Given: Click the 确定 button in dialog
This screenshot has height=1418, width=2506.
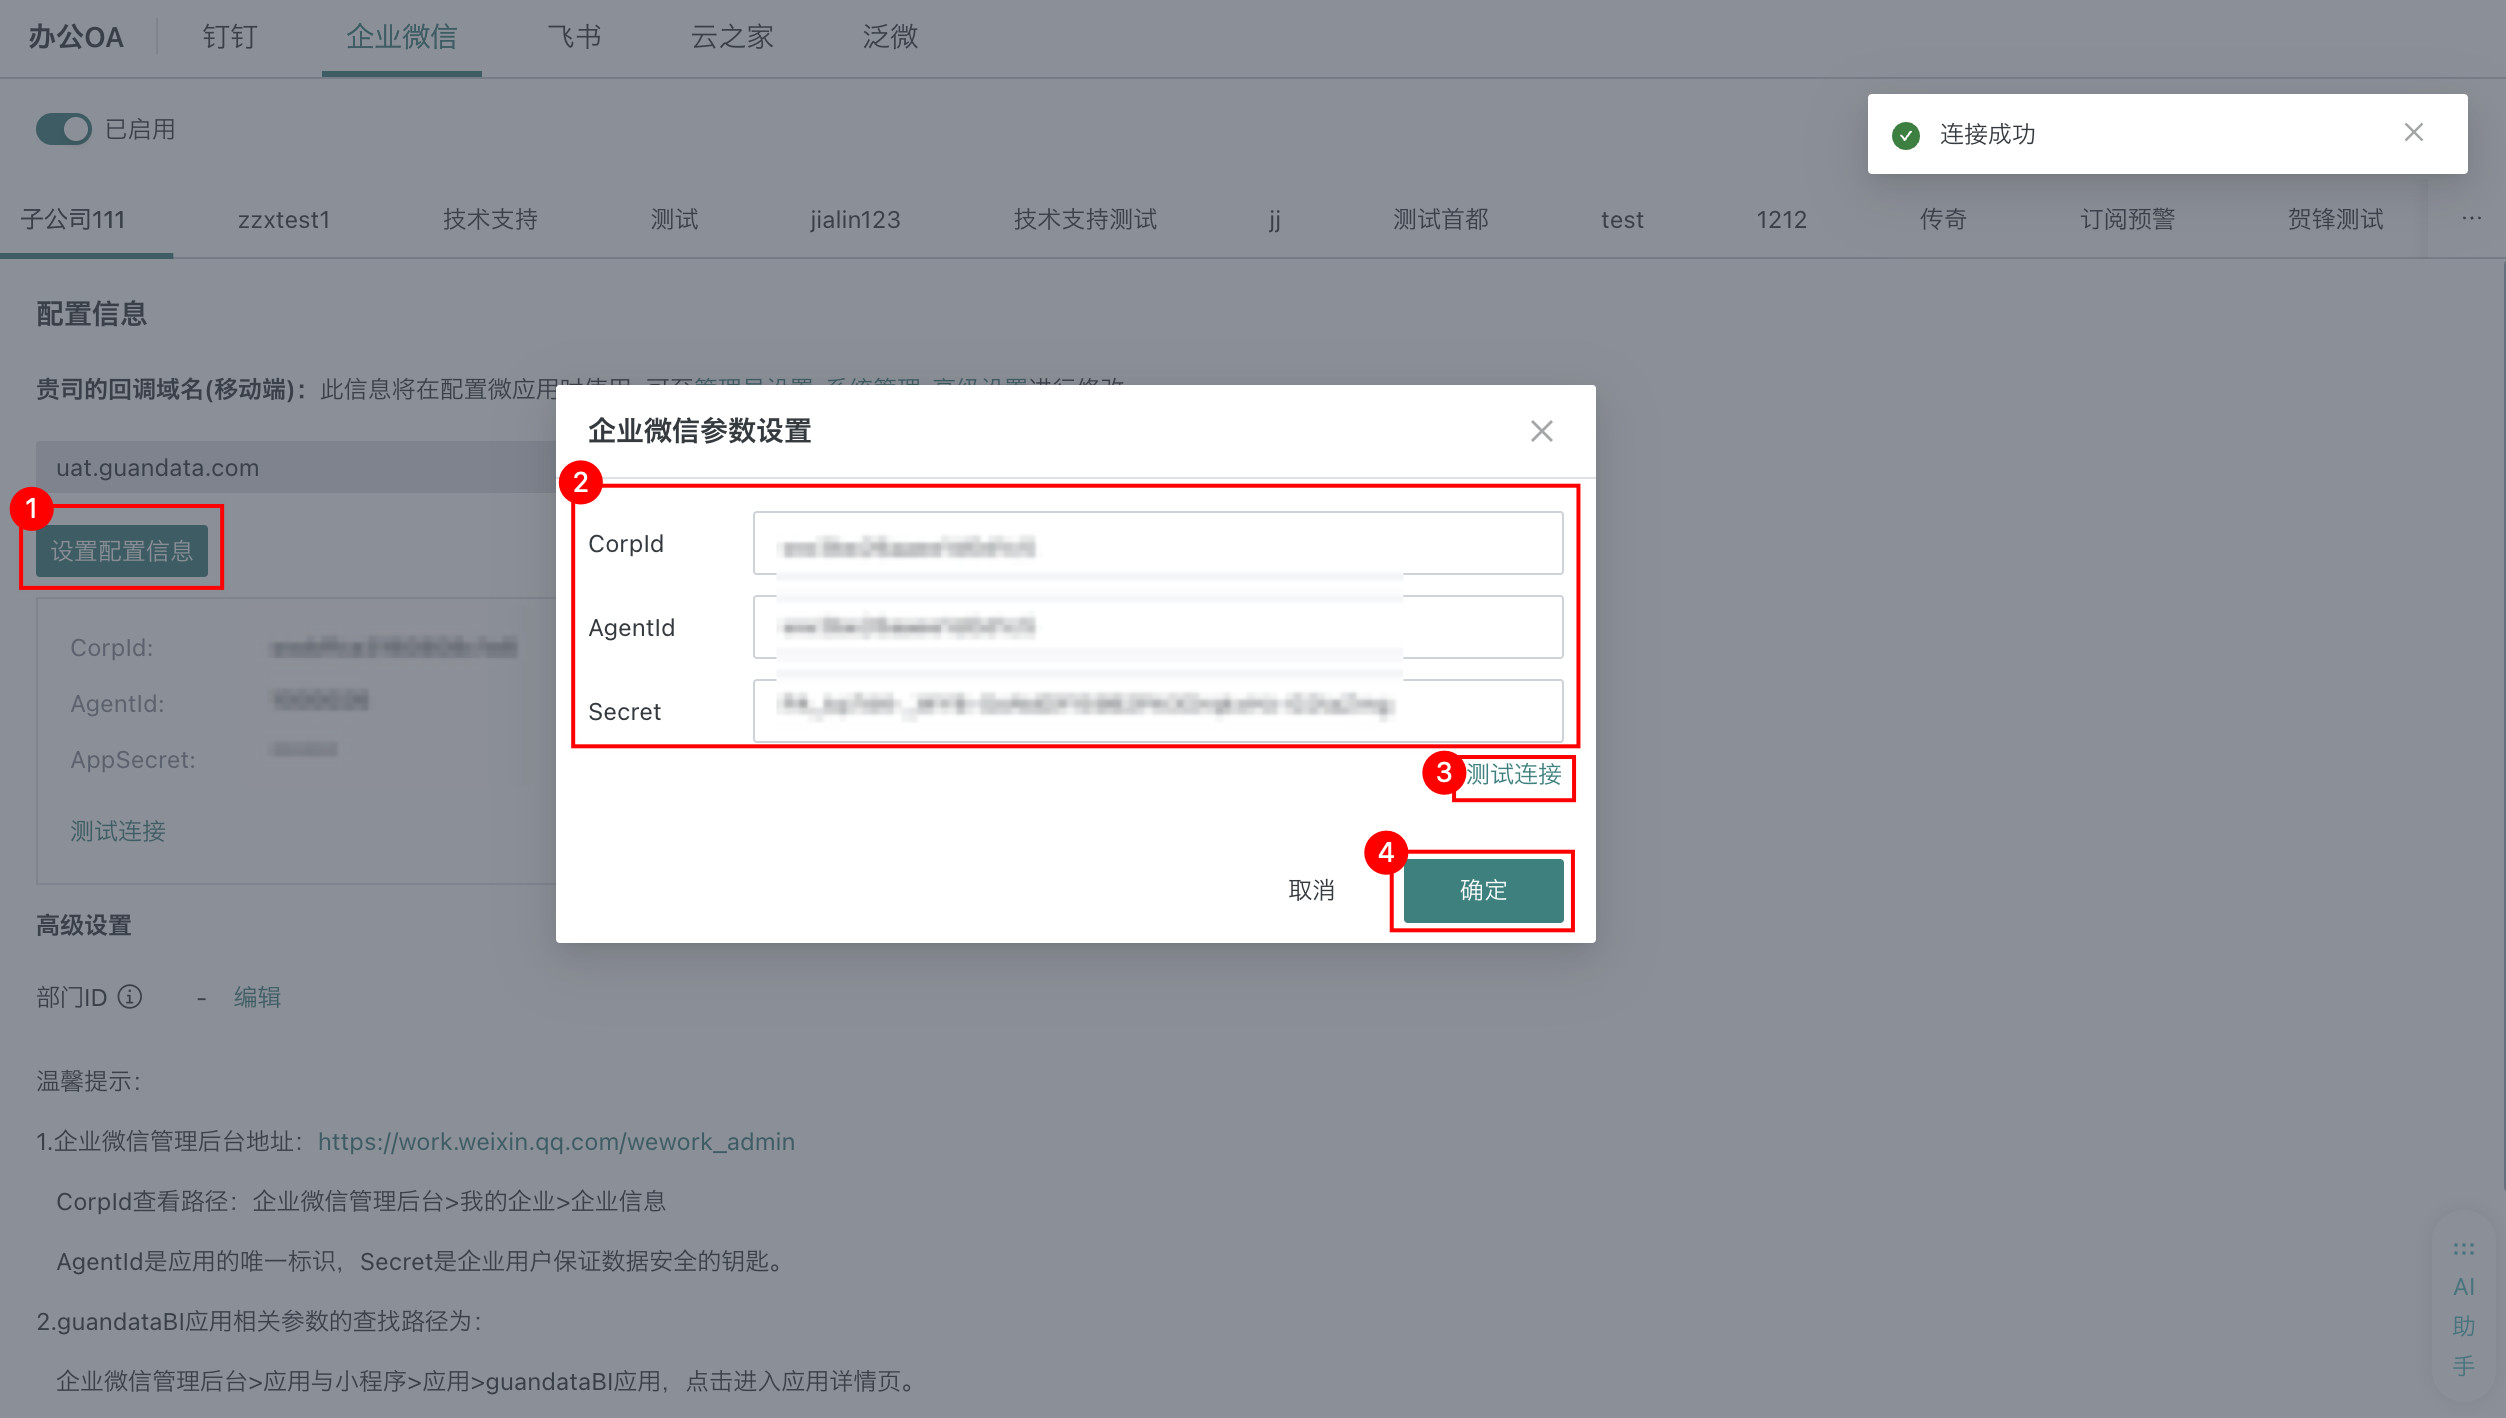Looking at the screenshot, I should tap(1482, 890).
